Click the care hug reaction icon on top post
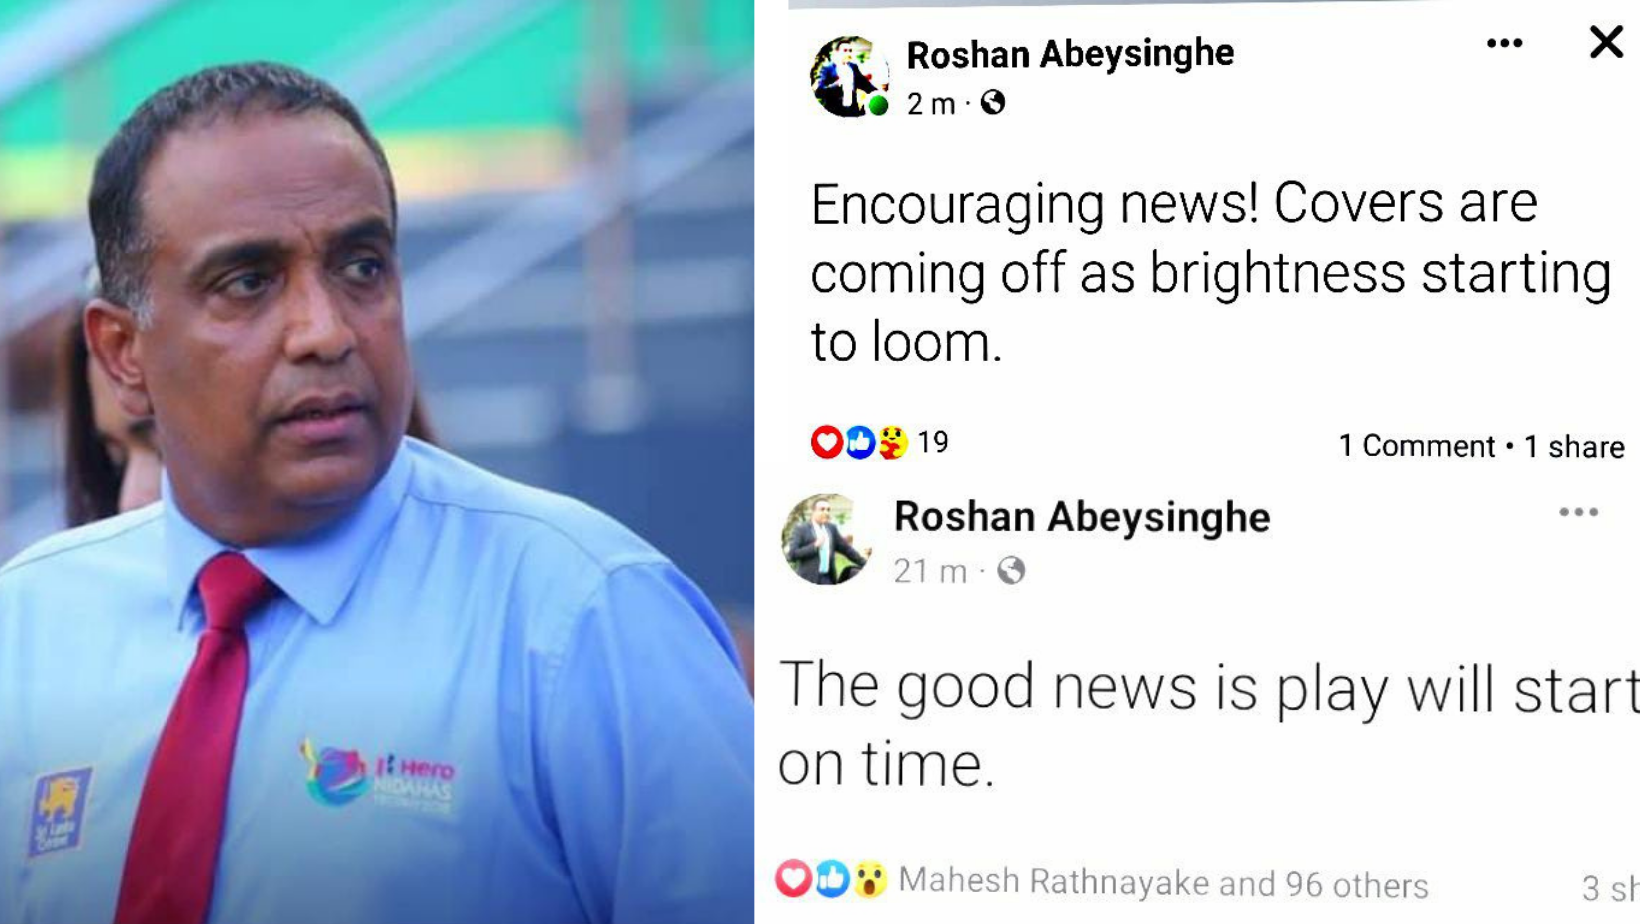This screenshot has width=1640, height=924. point(892,442)
